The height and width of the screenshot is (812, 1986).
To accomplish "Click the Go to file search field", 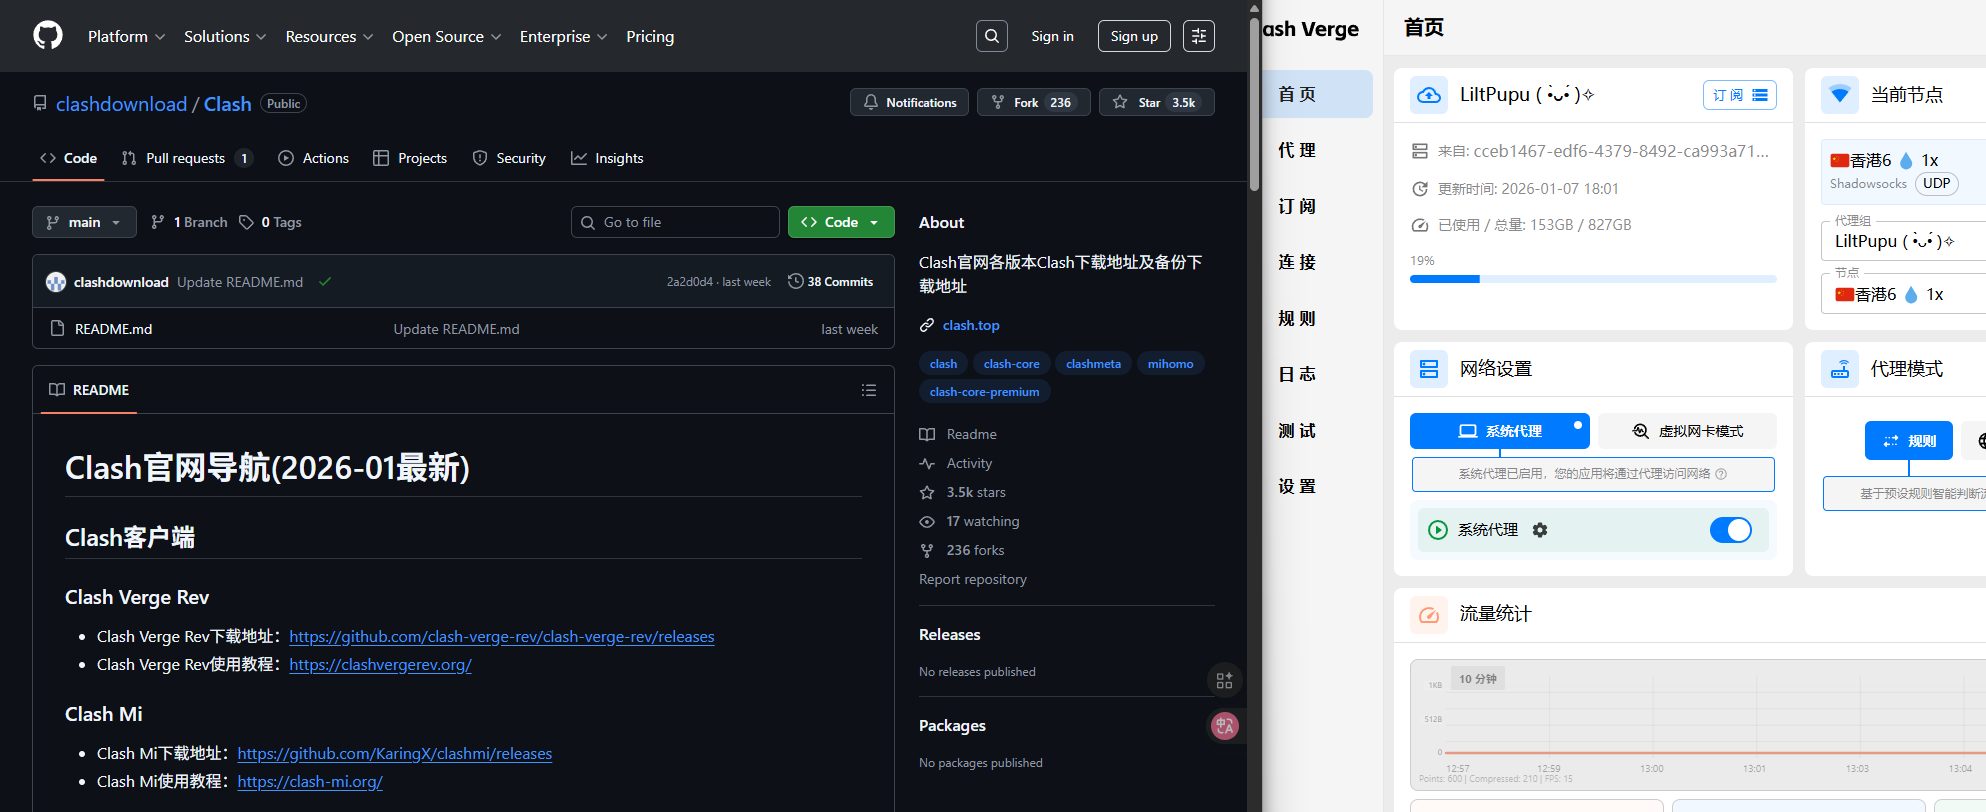I will click(x=675, y=222).
